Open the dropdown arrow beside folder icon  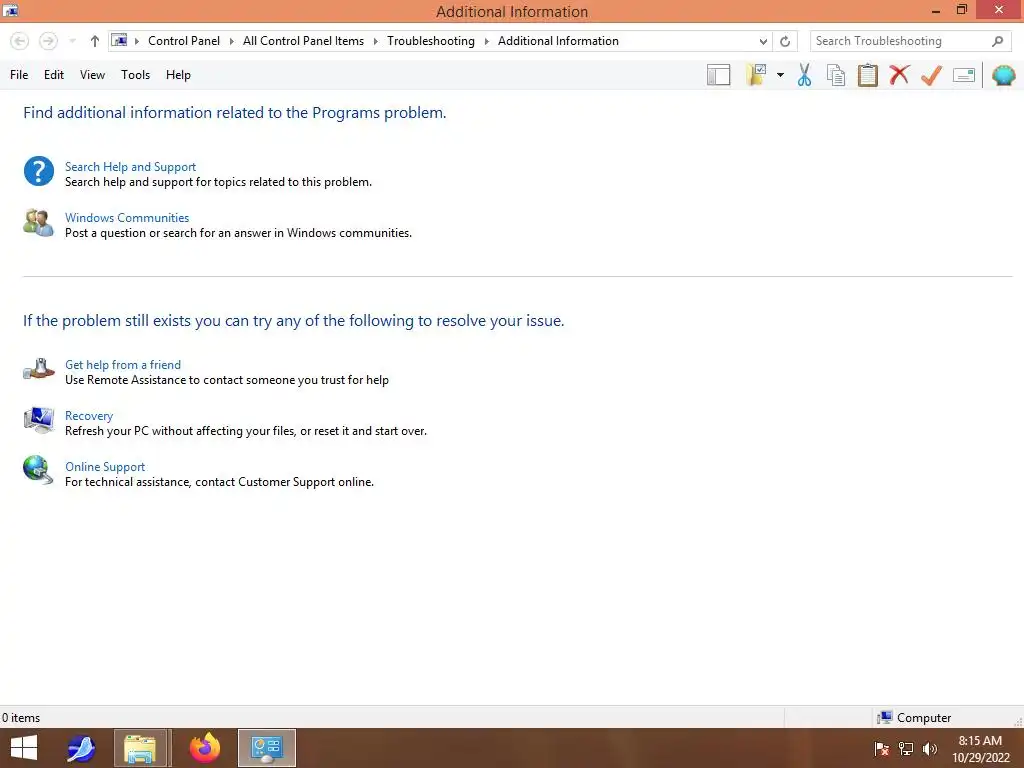[x=780, y=75]
